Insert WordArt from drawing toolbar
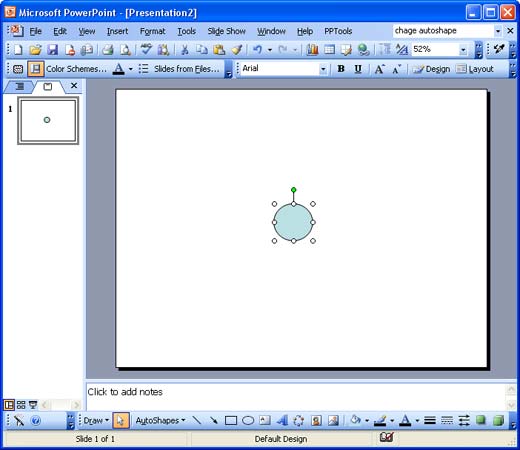This screenshot has height=450, width=520. [x=282, y=420]
